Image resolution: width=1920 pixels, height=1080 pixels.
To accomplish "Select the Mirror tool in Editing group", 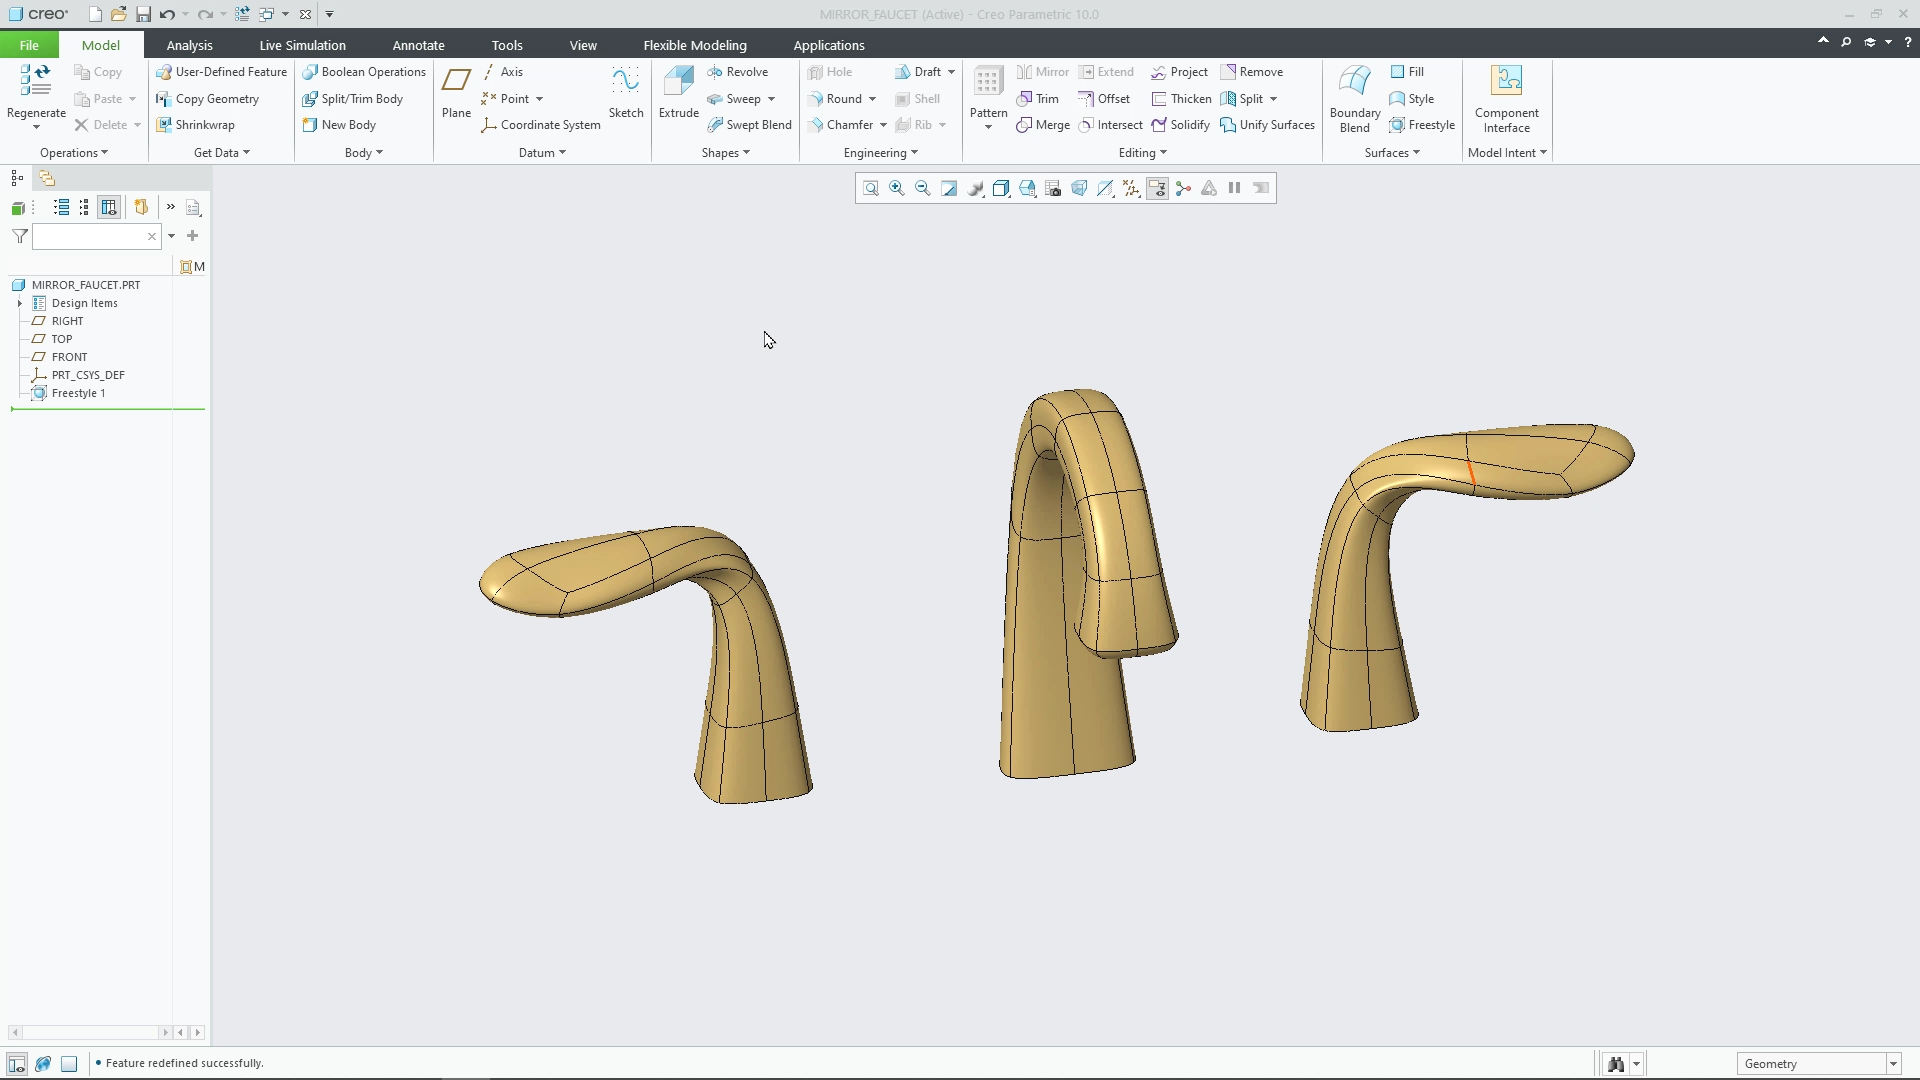I will click(x=1042, y=71).
